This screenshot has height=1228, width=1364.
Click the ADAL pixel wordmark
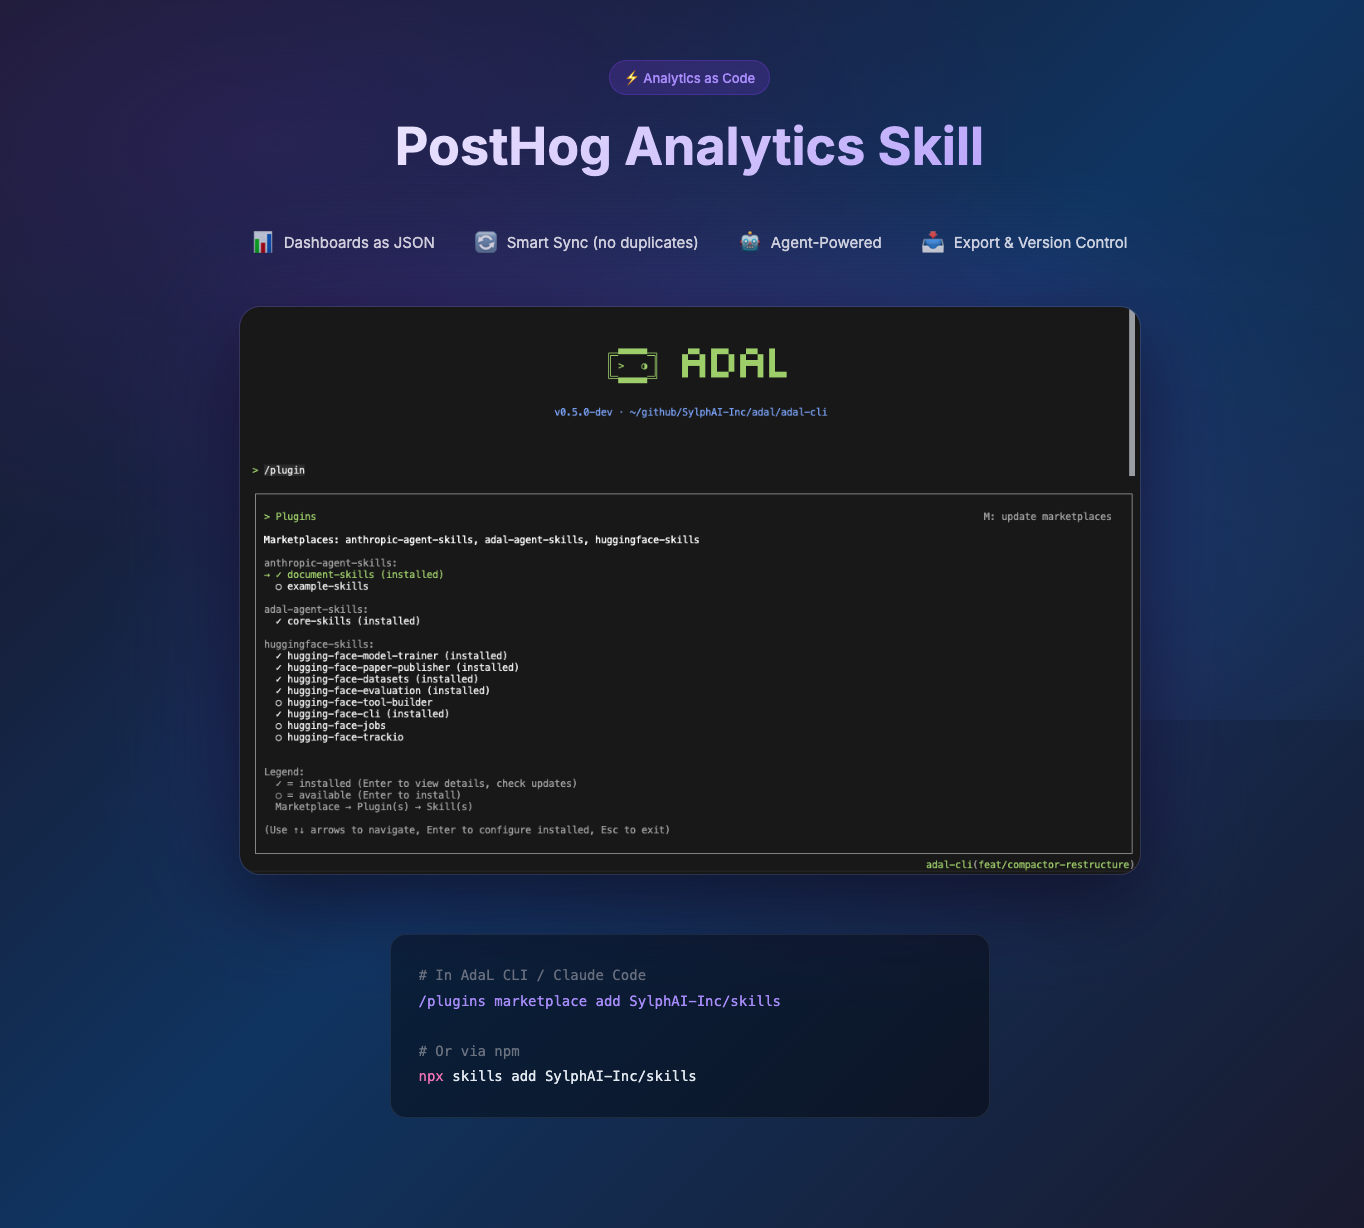click(734, 364)
